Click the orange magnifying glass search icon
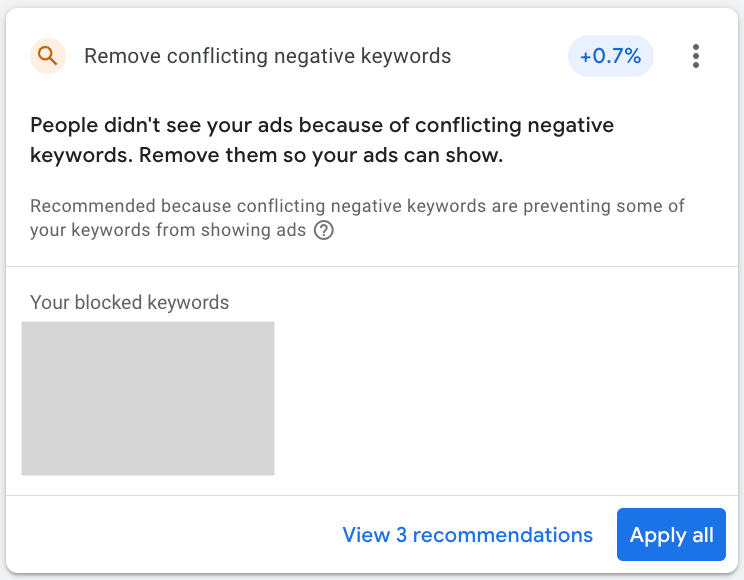 [x=47, y=56]
